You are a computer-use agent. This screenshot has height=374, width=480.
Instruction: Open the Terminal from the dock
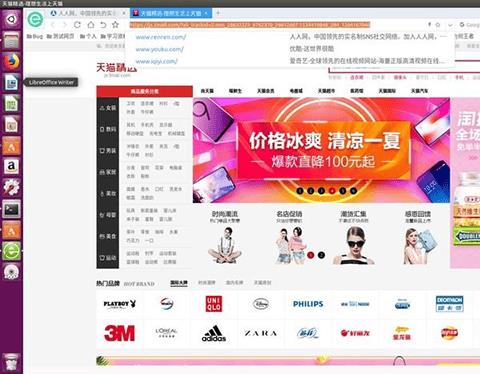11,209
